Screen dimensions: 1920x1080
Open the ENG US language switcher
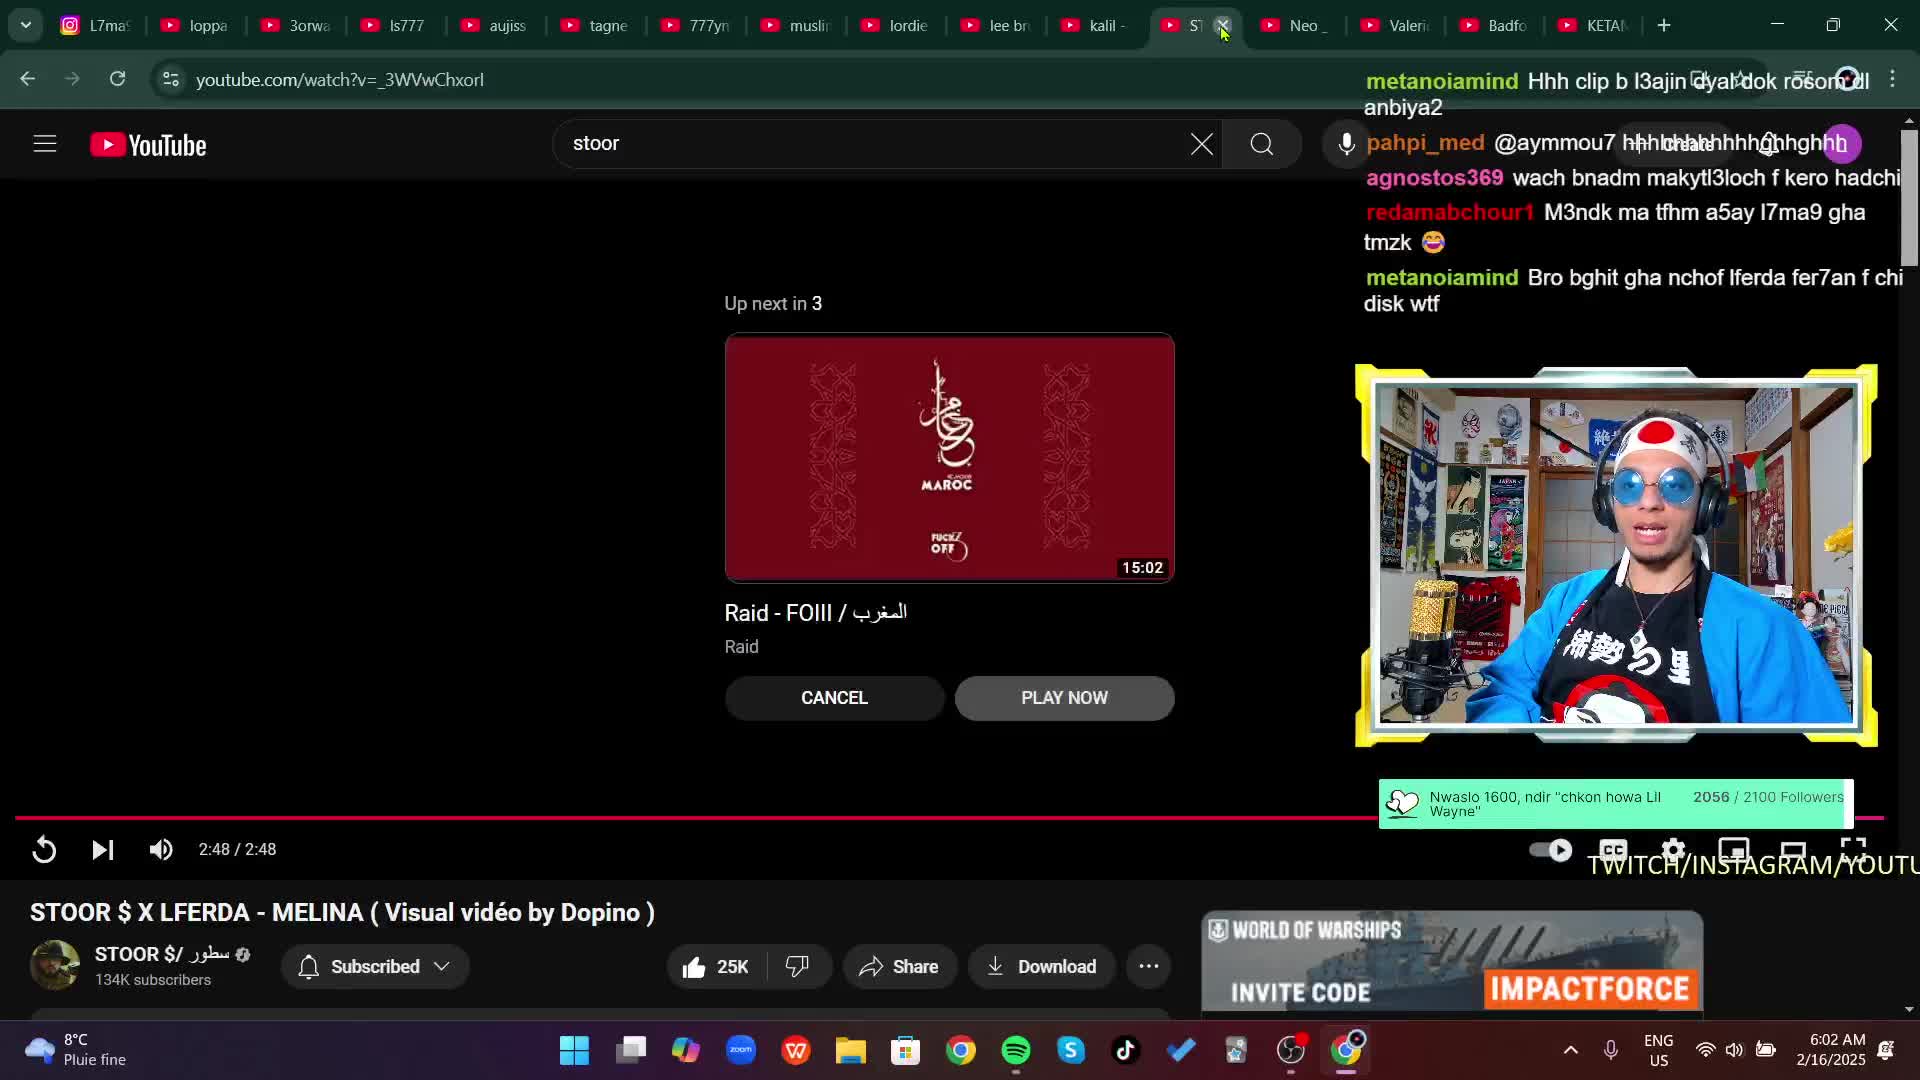pos(1658,1050)
